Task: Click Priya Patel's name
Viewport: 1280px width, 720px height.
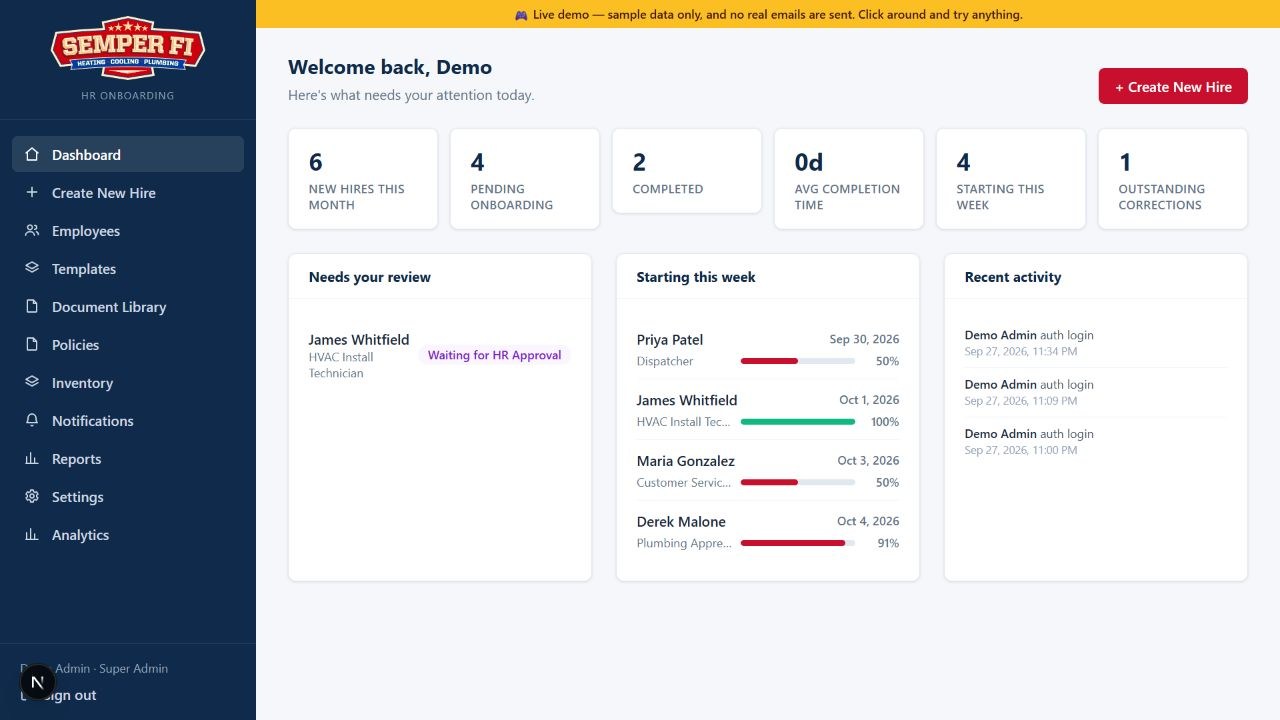Action: click(x=670, y=340)
